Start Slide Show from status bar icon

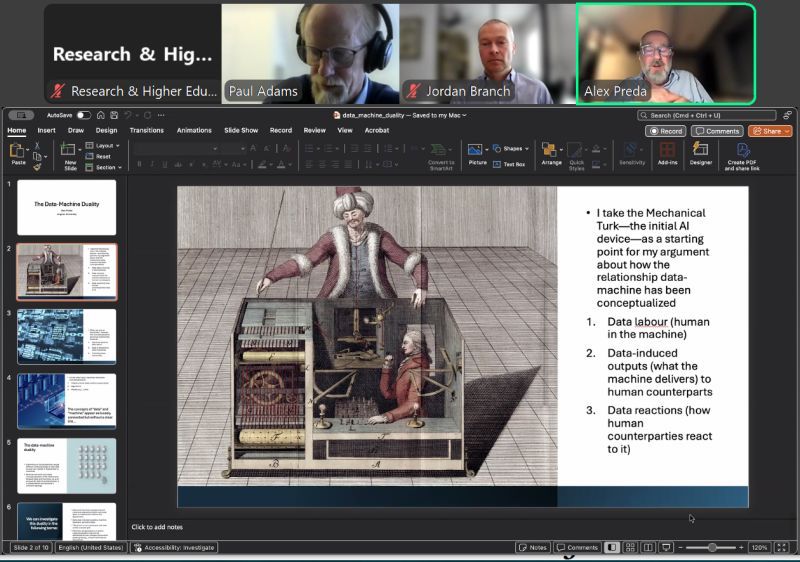point(666,548)
